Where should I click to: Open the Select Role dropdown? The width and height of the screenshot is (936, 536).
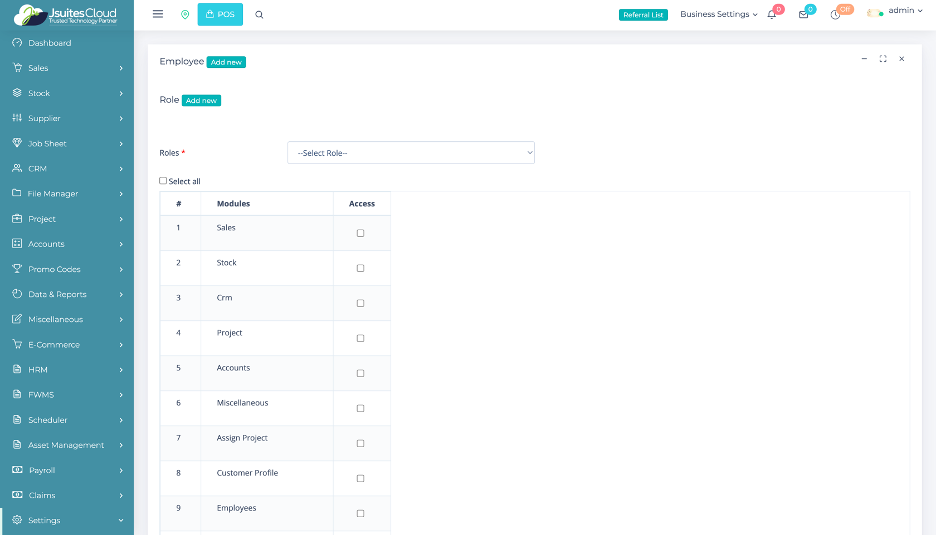point(411,153)
